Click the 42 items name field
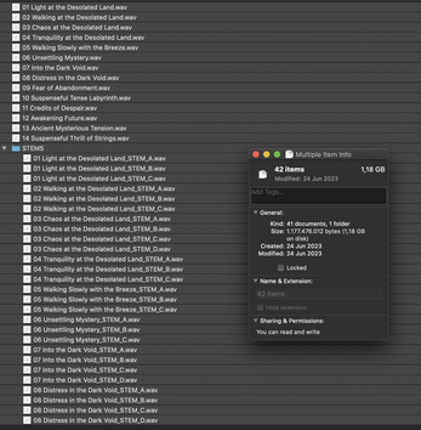The image size is (421, 430). point(319,294)
